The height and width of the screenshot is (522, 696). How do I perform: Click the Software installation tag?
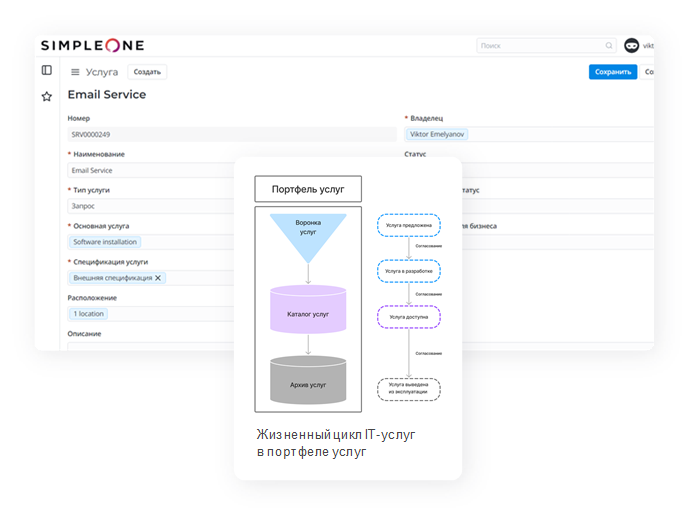pyautogui.click(x=105, y=242)
